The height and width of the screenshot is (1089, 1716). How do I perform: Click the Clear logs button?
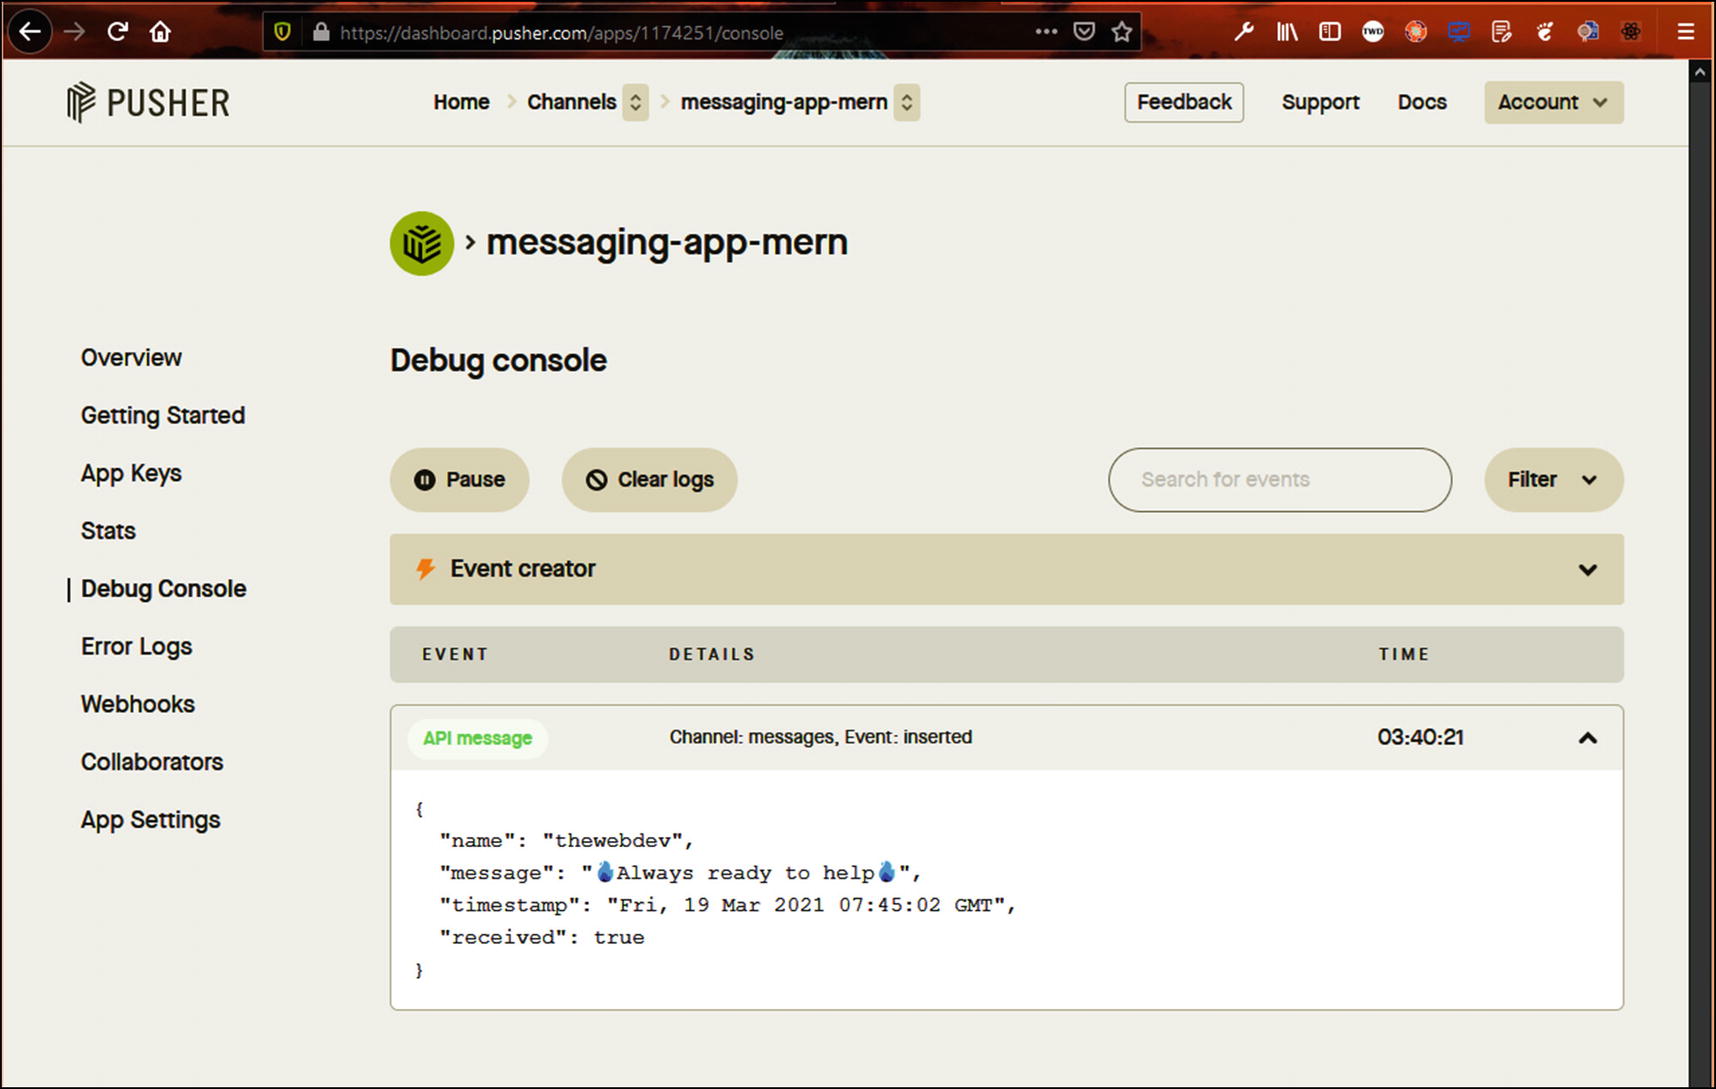point(649,480)
